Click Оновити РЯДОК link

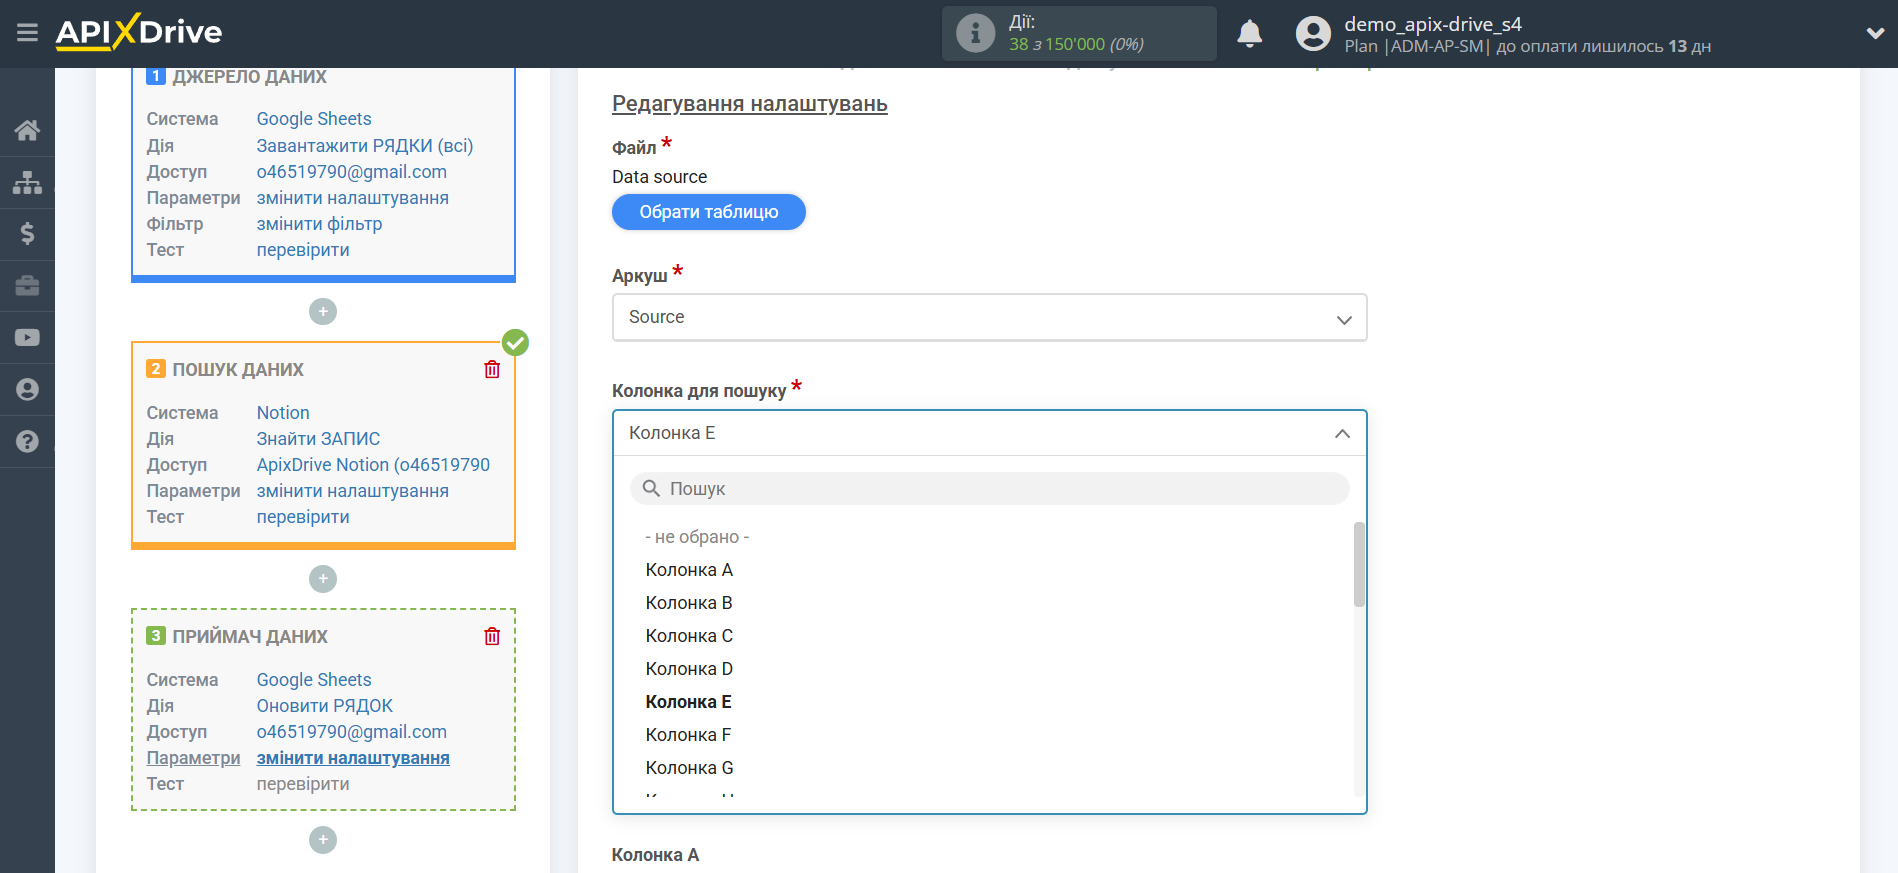[325, 706]
